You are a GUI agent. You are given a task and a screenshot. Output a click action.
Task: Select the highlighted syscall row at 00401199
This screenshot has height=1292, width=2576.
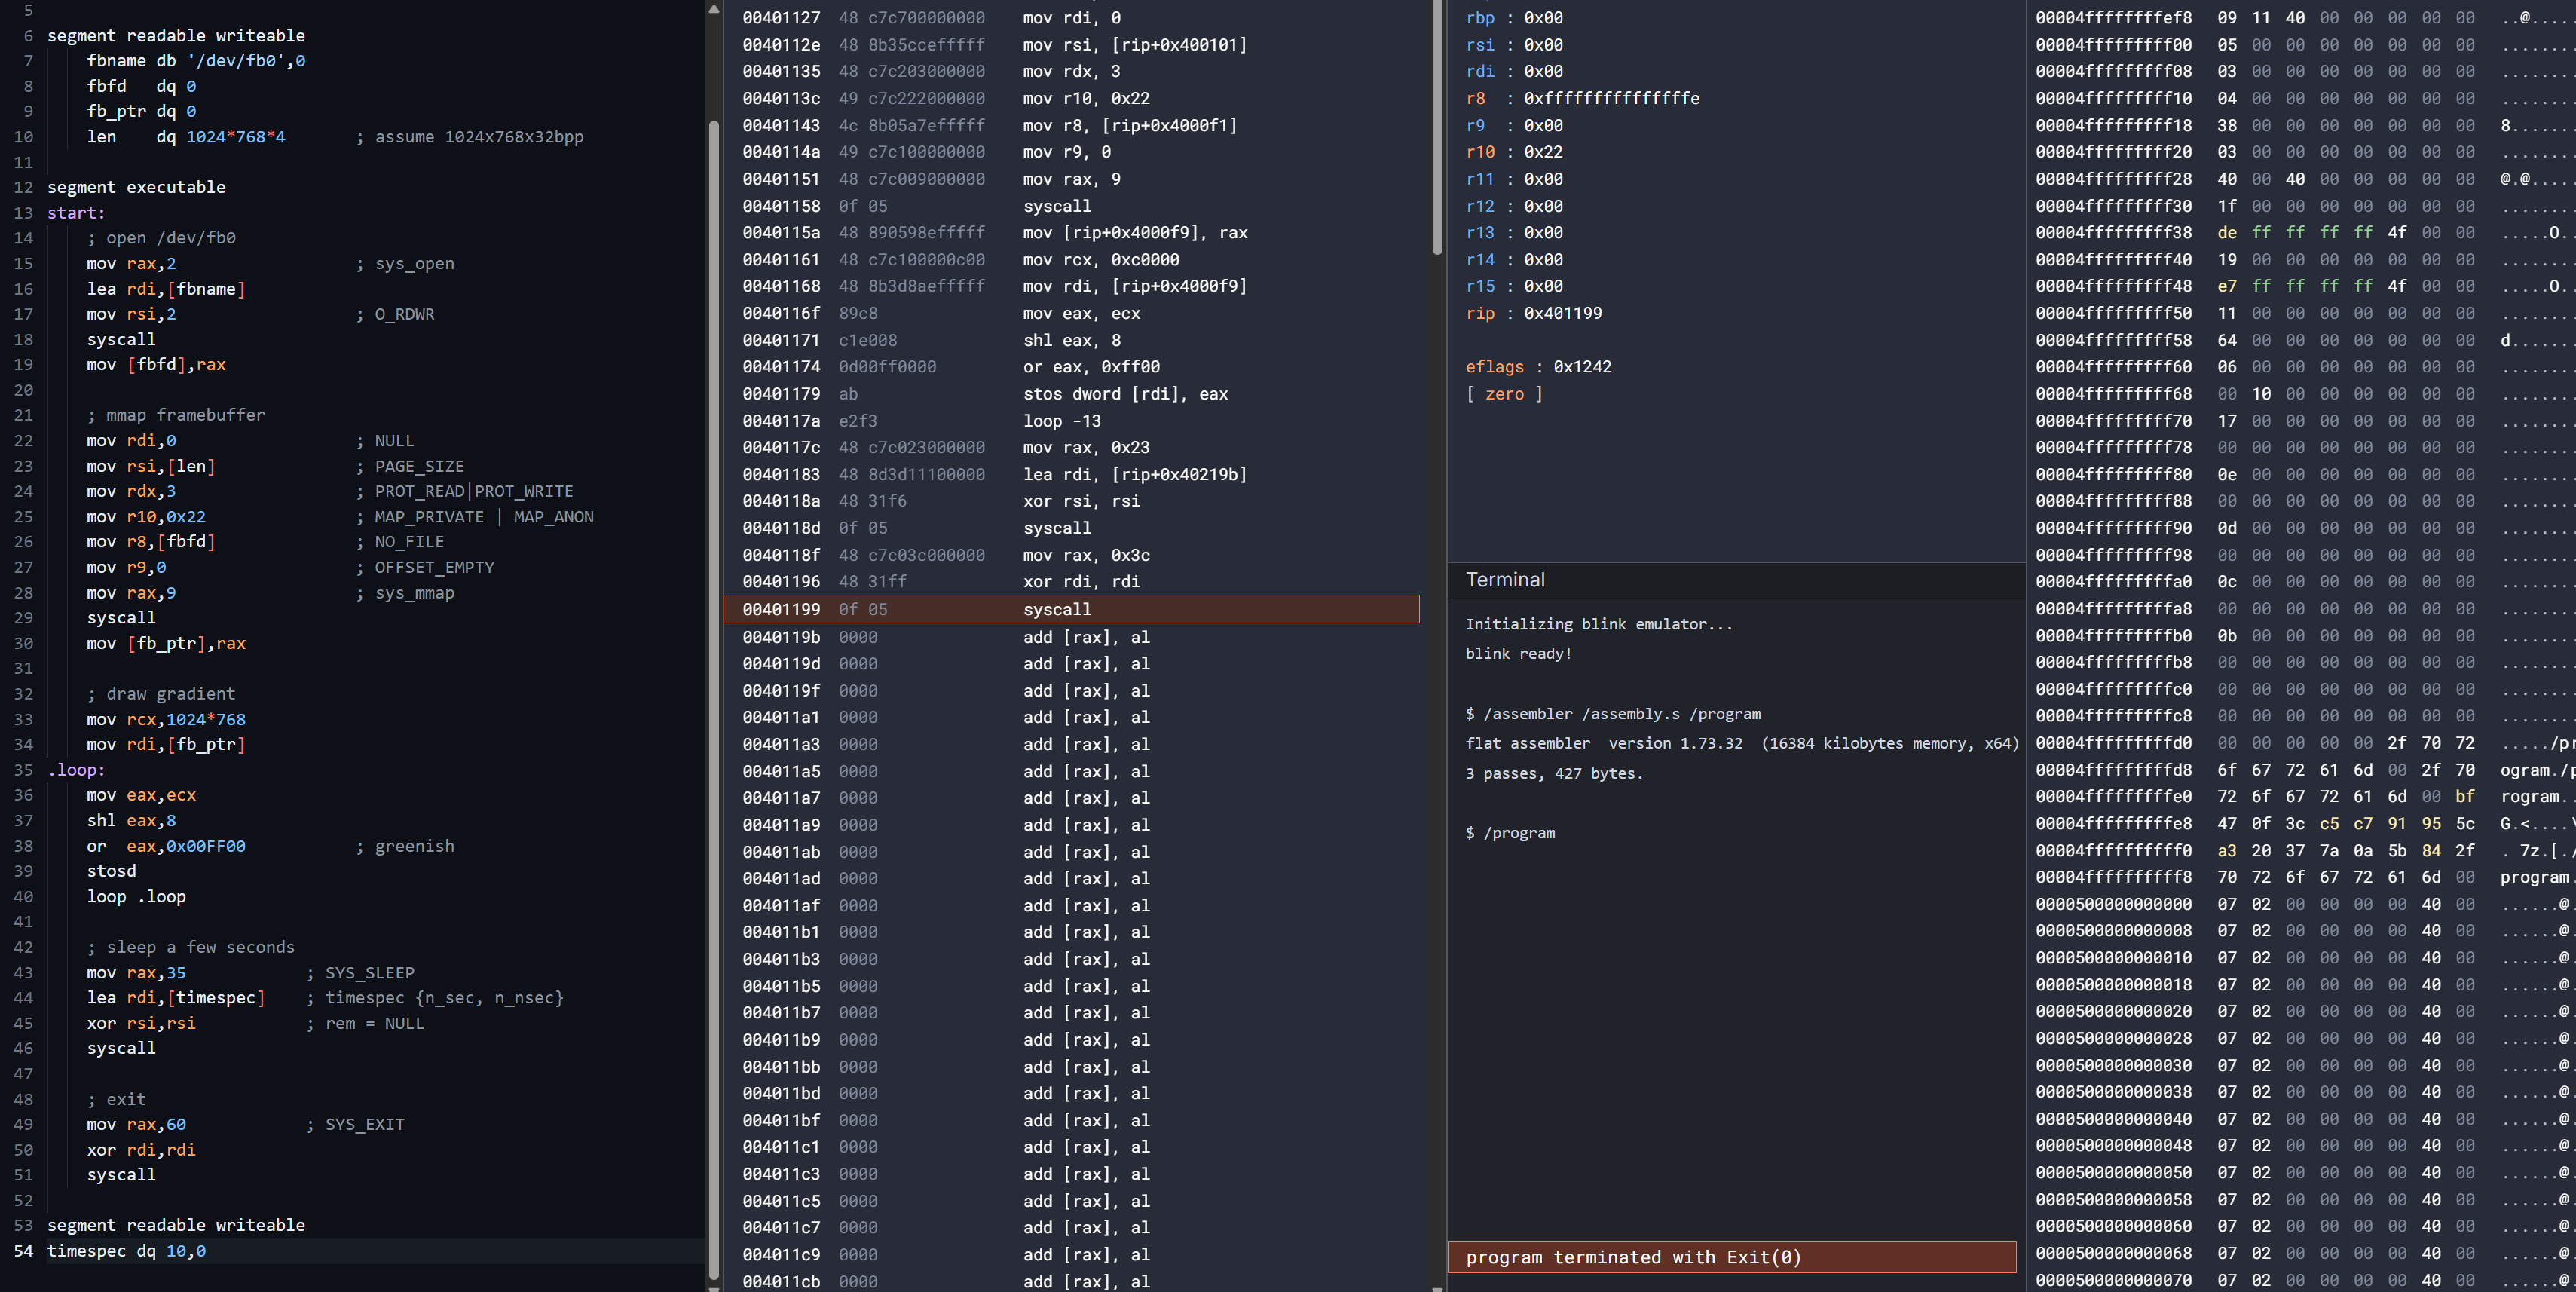pos(1071,609)
